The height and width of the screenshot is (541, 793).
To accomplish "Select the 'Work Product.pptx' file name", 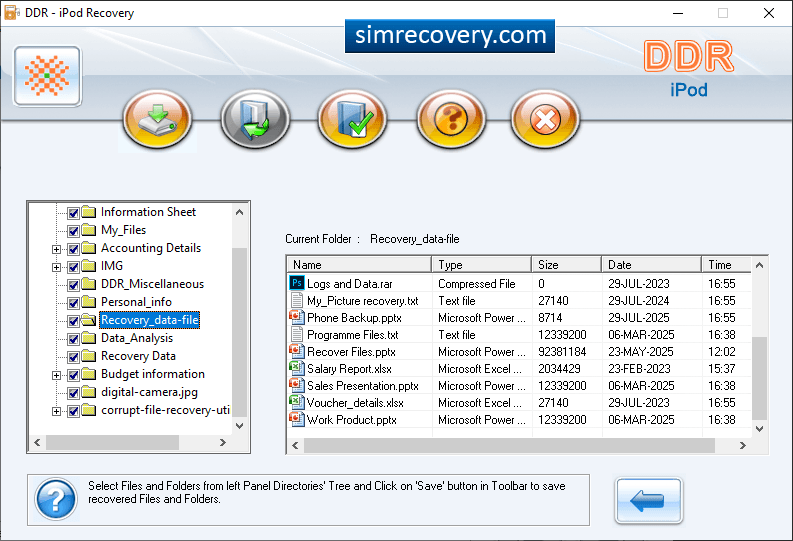I will tap(351, 420).
